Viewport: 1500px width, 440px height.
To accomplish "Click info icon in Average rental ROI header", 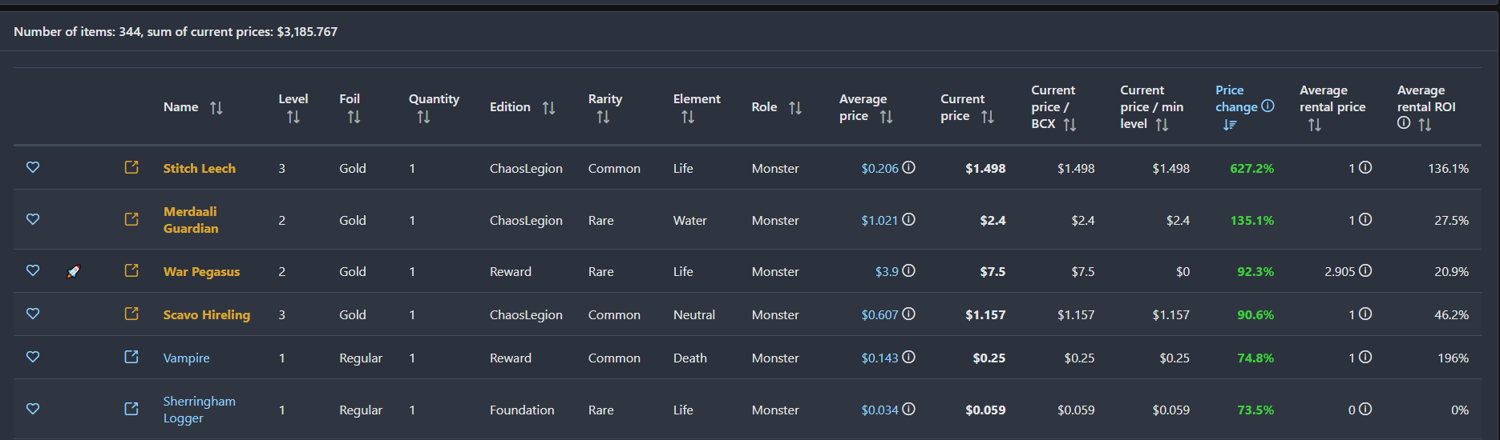I will tap(1403, 124).
